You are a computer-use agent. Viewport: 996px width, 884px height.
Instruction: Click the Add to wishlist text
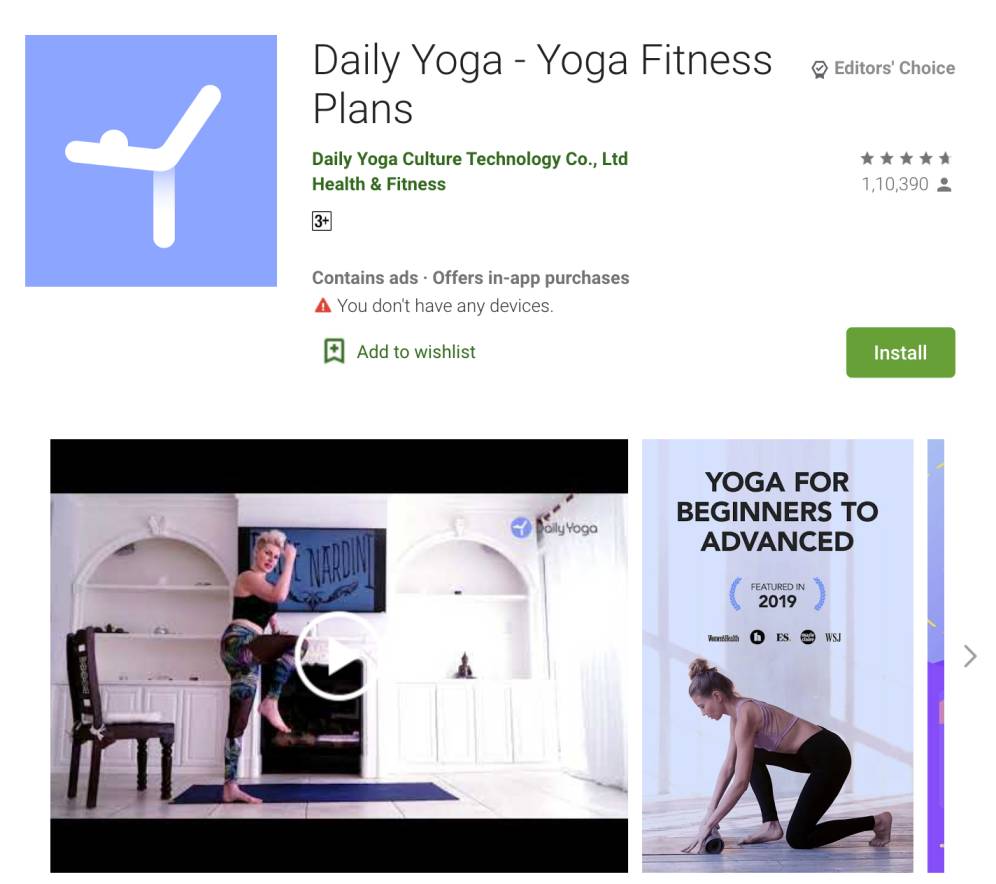point(416,352)
